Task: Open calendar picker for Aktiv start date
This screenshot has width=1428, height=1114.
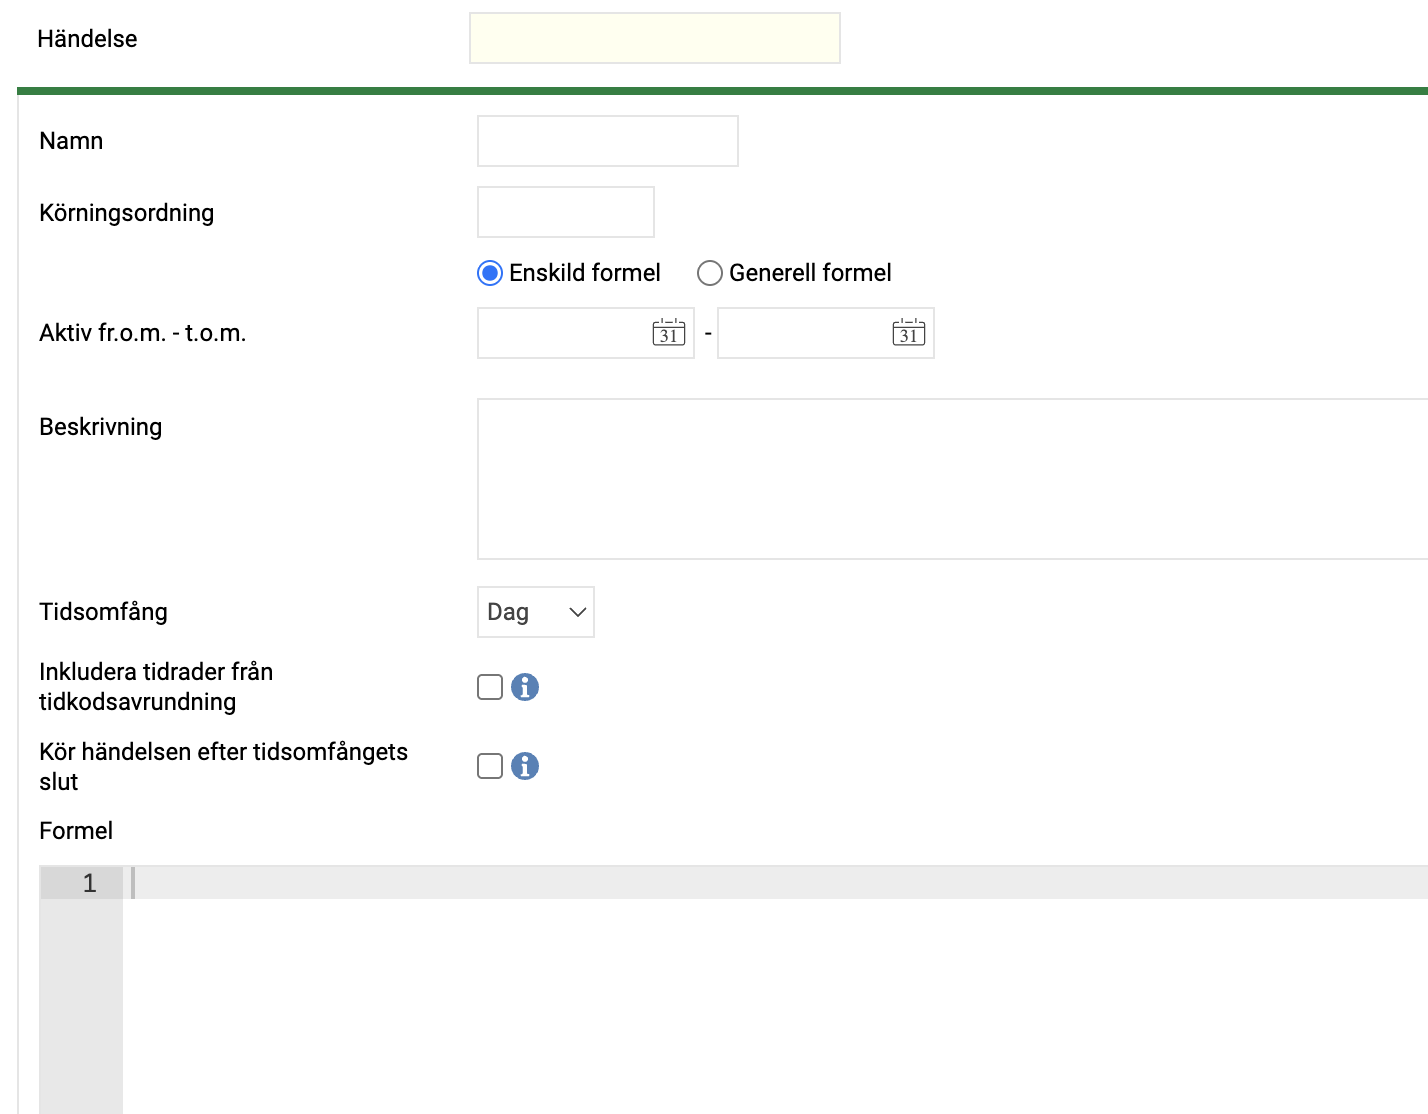Action: click(669, 333)
